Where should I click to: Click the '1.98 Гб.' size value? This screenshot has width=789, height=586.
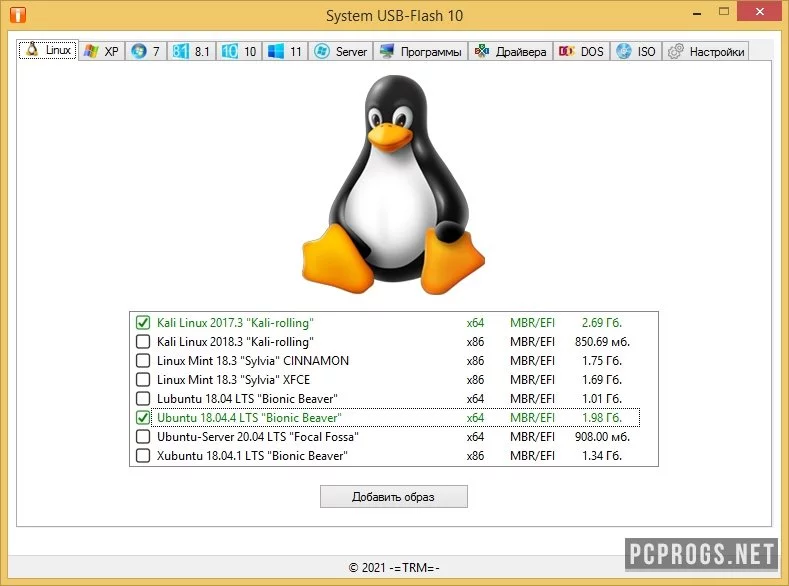(602, 417)
